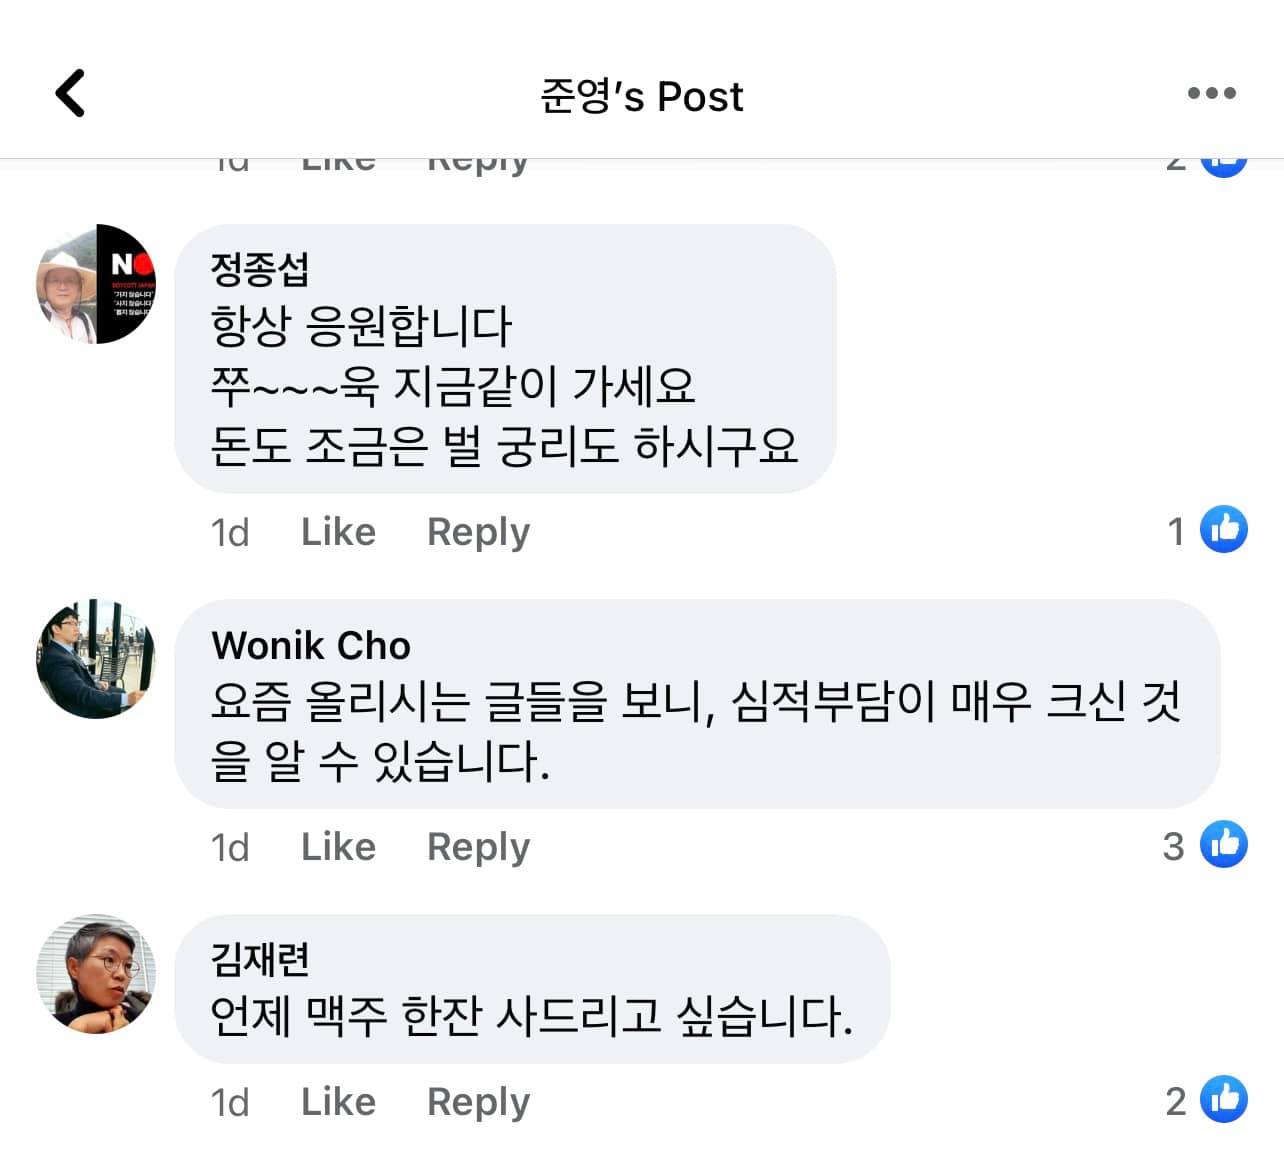Open the three-dot more options menu
The height and width of the screenshot is (1156, 1284).
tap(1211, 94)
